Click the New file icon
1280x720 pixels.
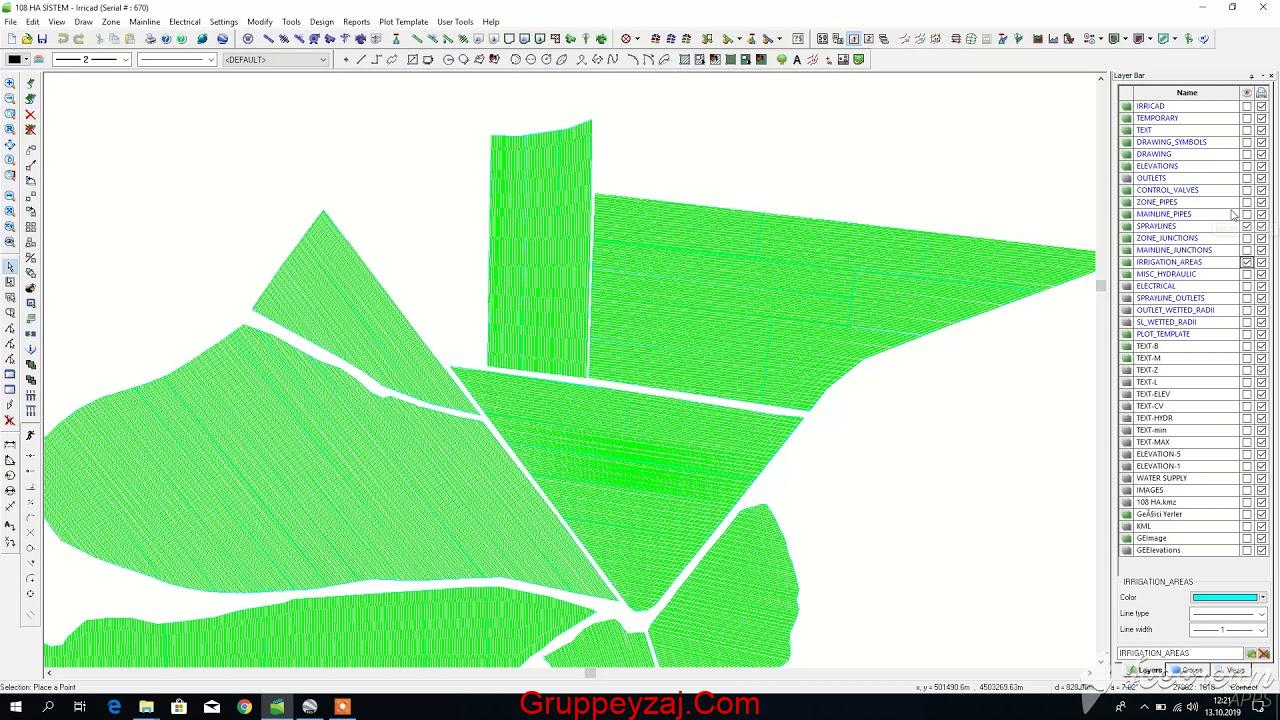[11, 39]
